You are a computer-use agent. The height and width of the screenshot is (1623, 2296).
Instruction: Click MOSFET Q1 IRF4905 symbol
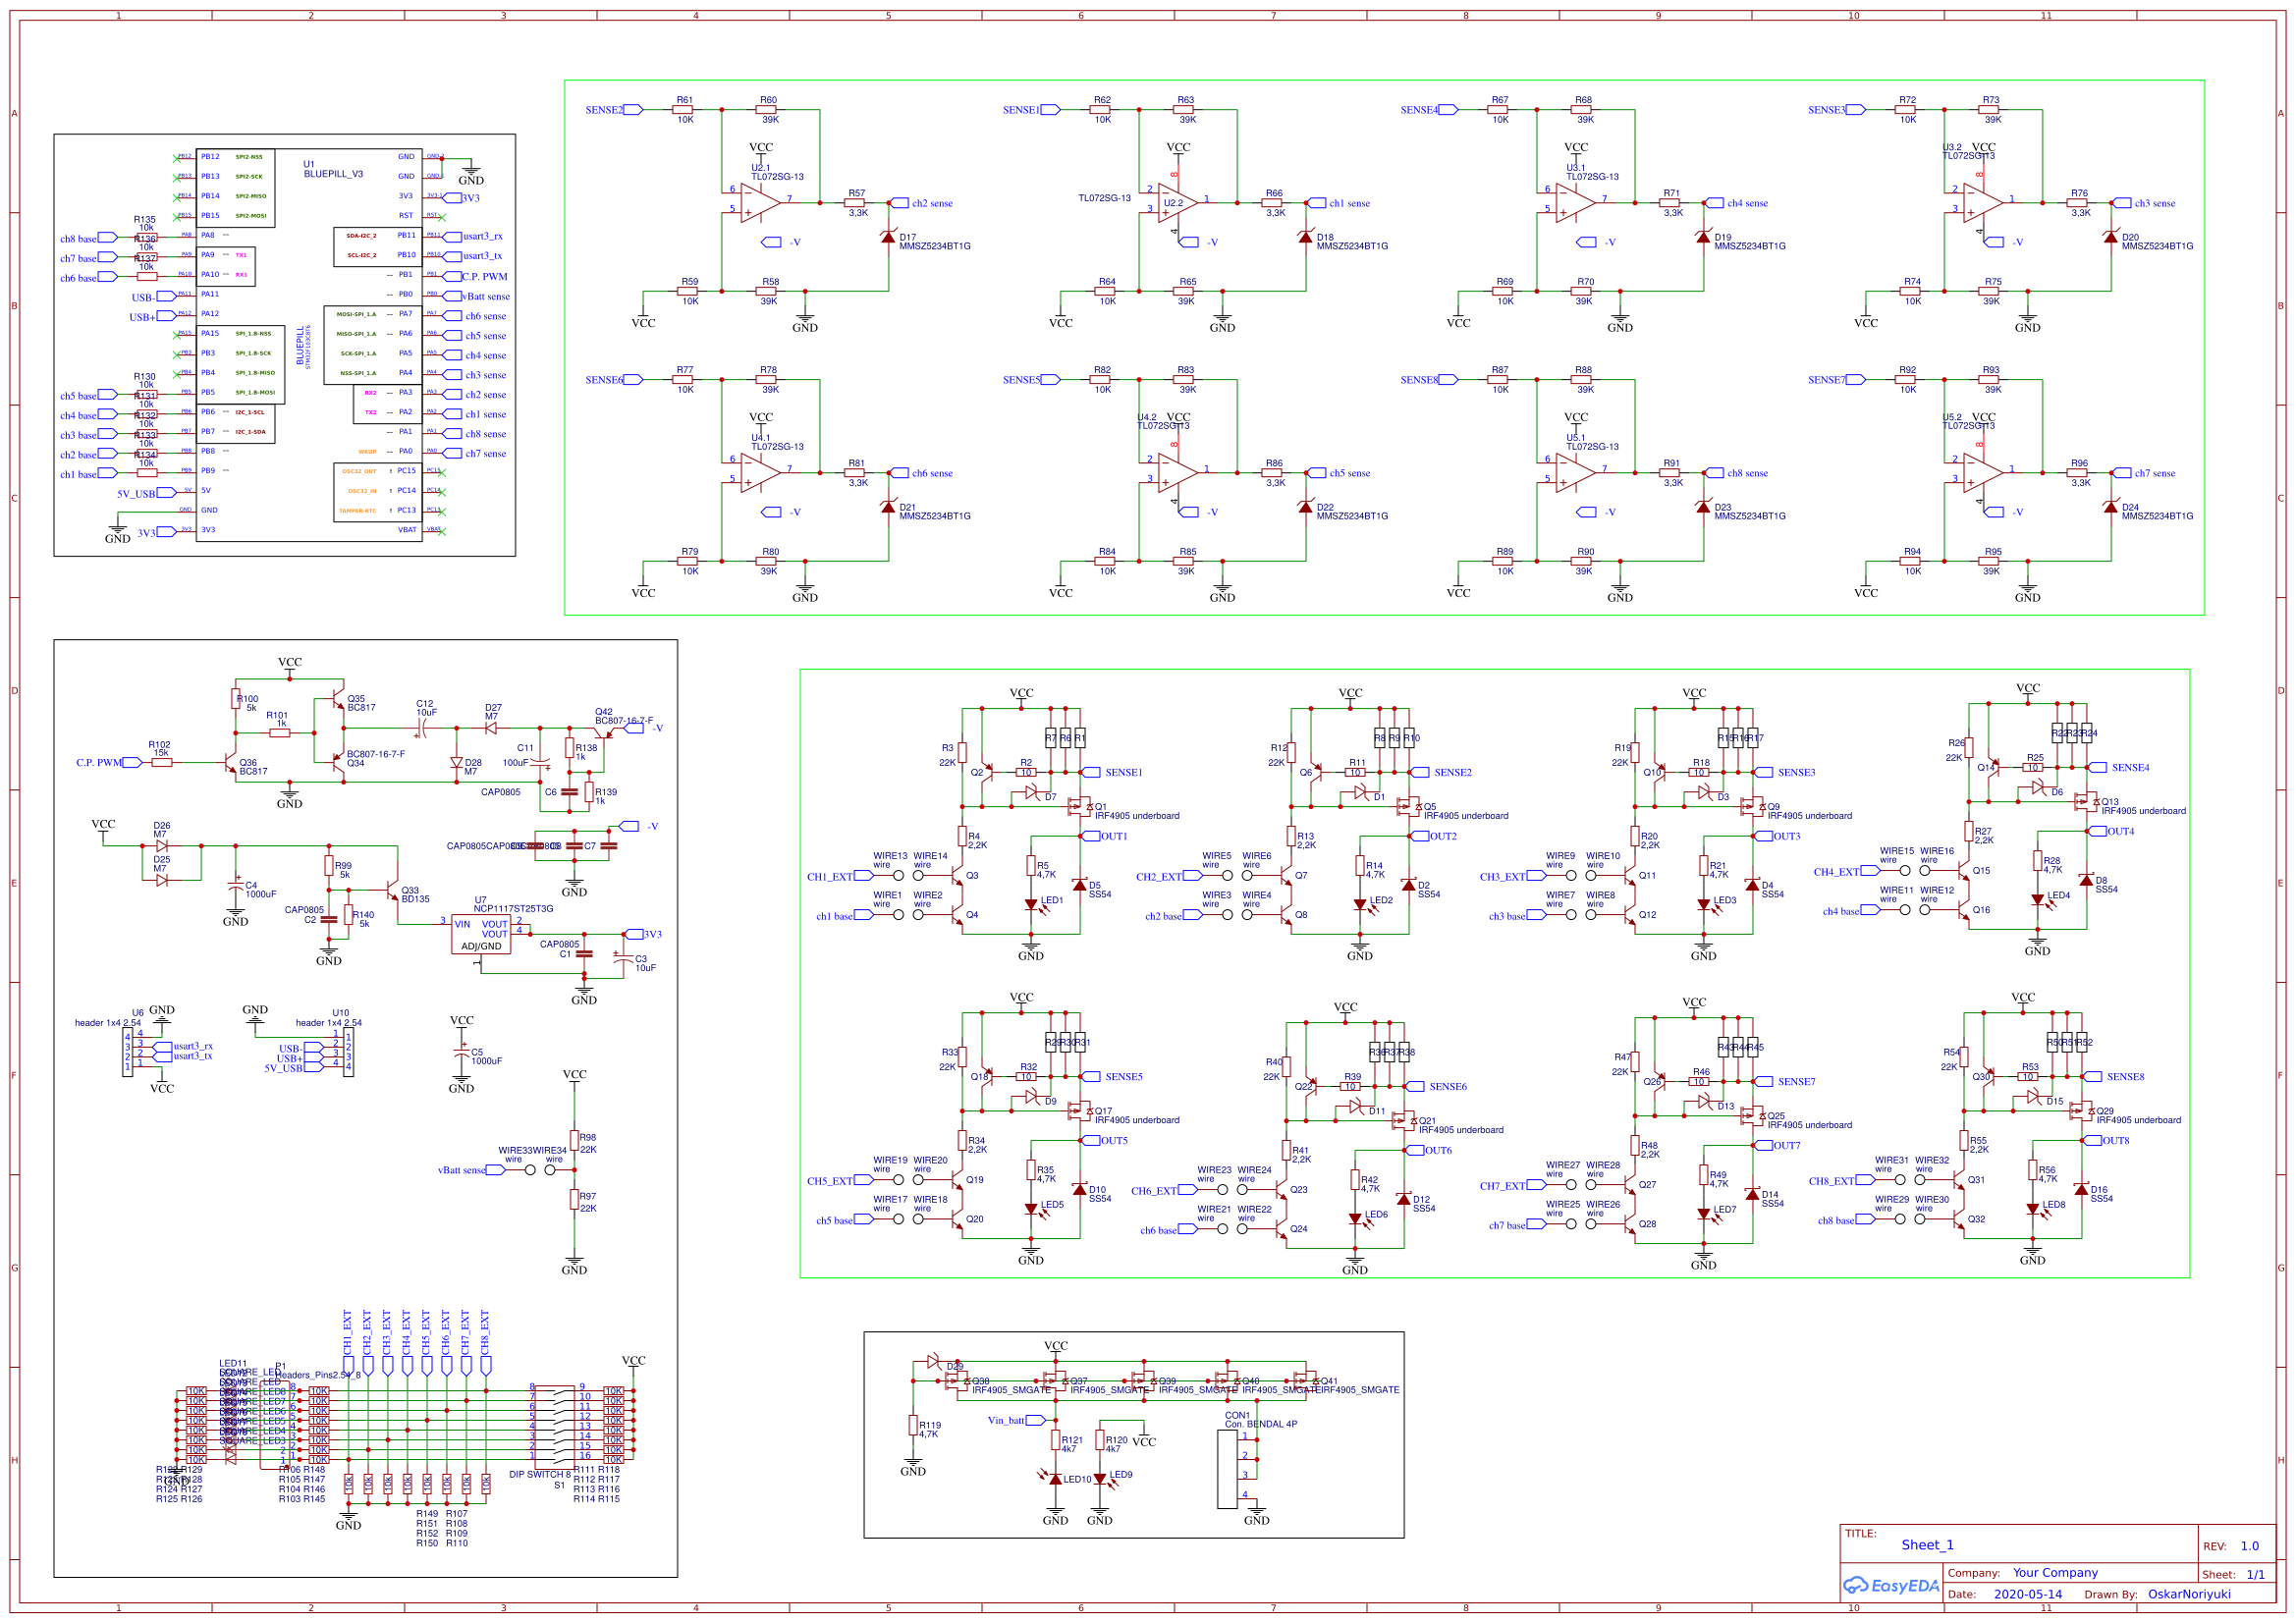point(1079,805)
